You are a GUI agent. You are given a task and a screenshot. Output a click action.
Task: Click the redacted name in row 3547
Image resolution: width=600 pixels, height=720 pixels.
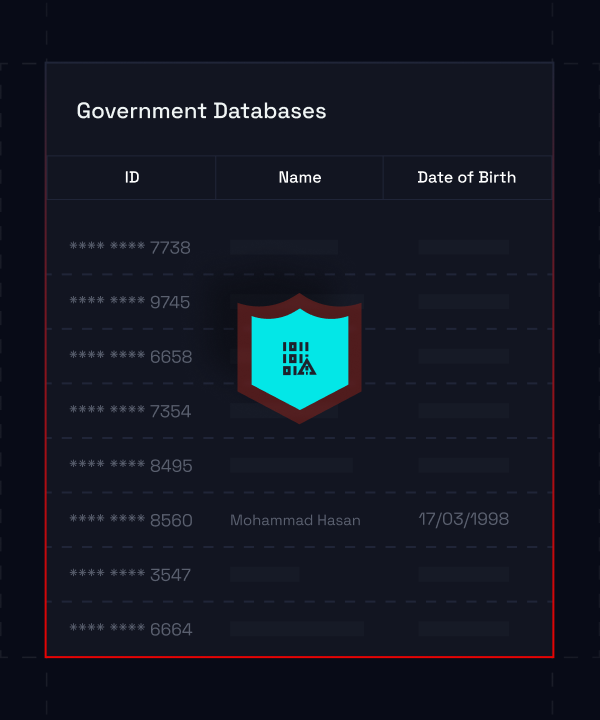[x=265, y=574]
